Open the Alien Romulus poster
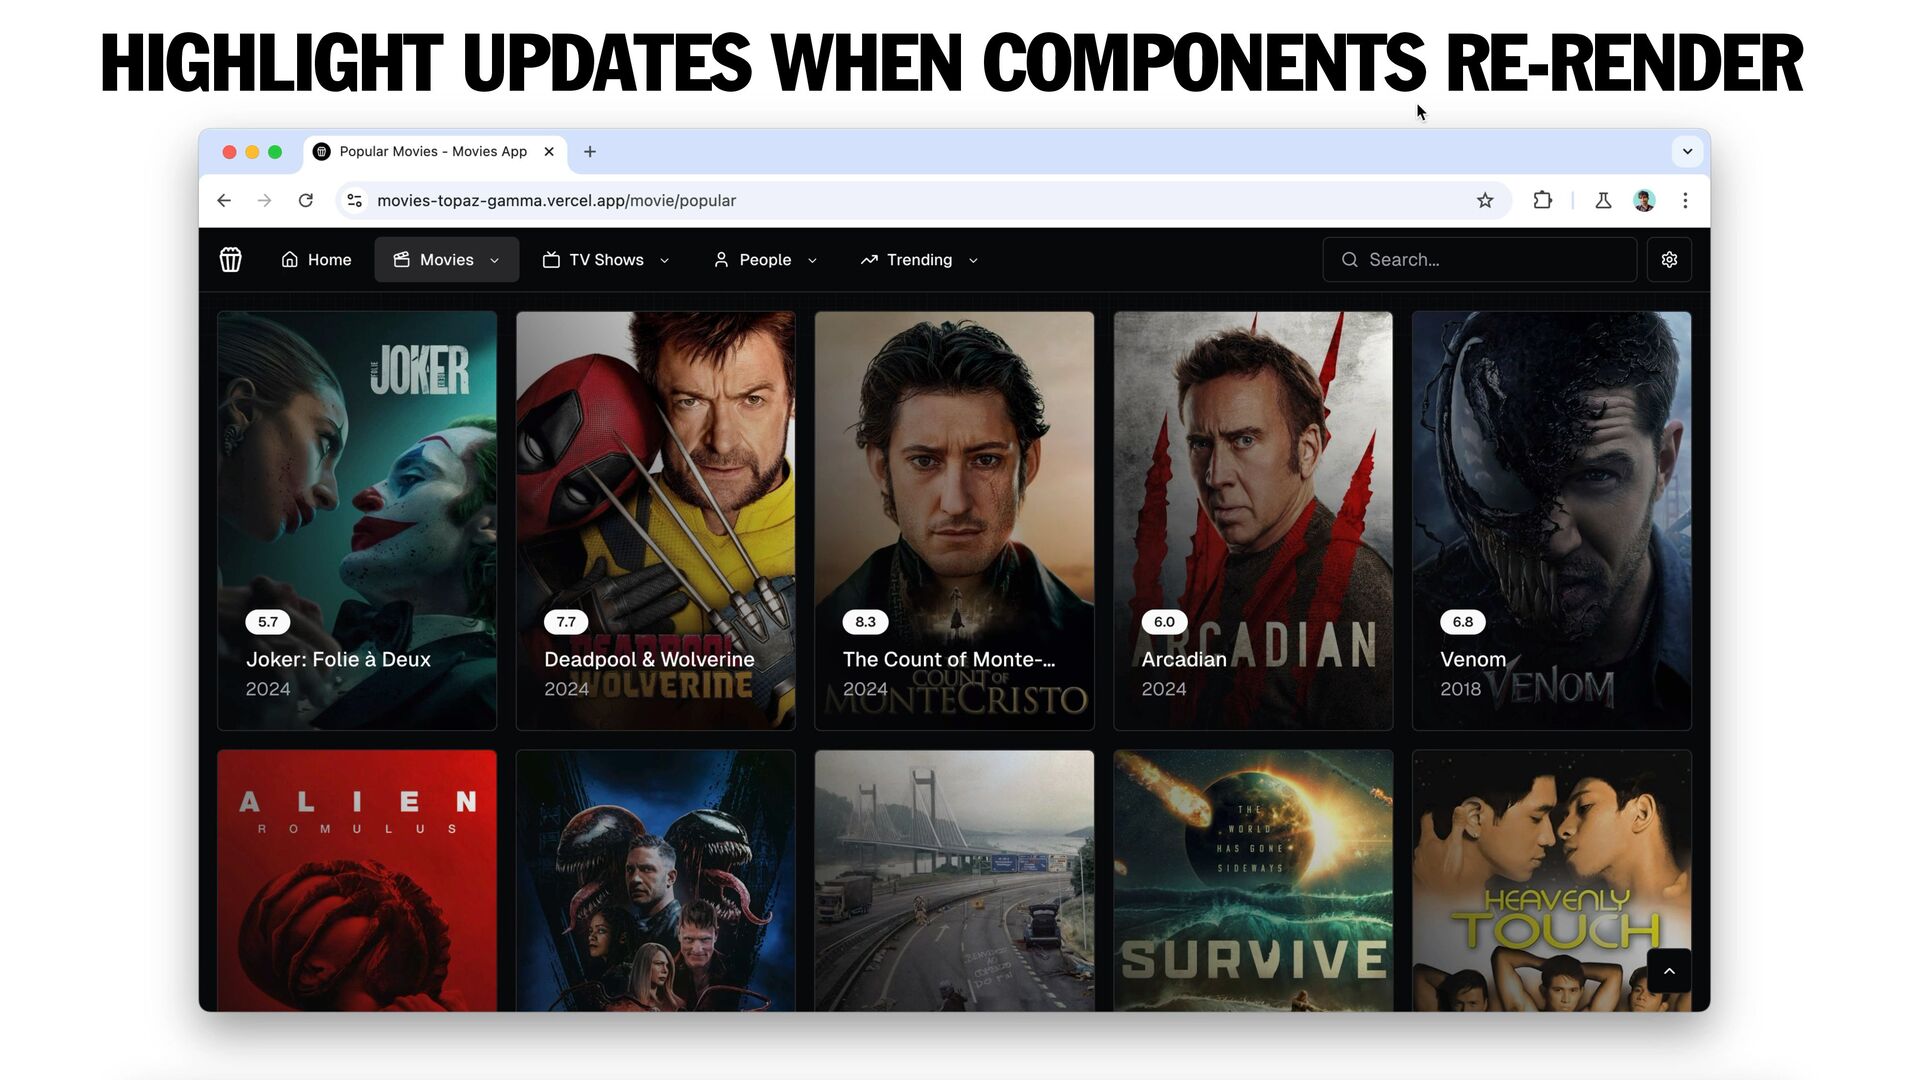Image resolution: width=1920 pixels, height=1080 pixels. 357,880
